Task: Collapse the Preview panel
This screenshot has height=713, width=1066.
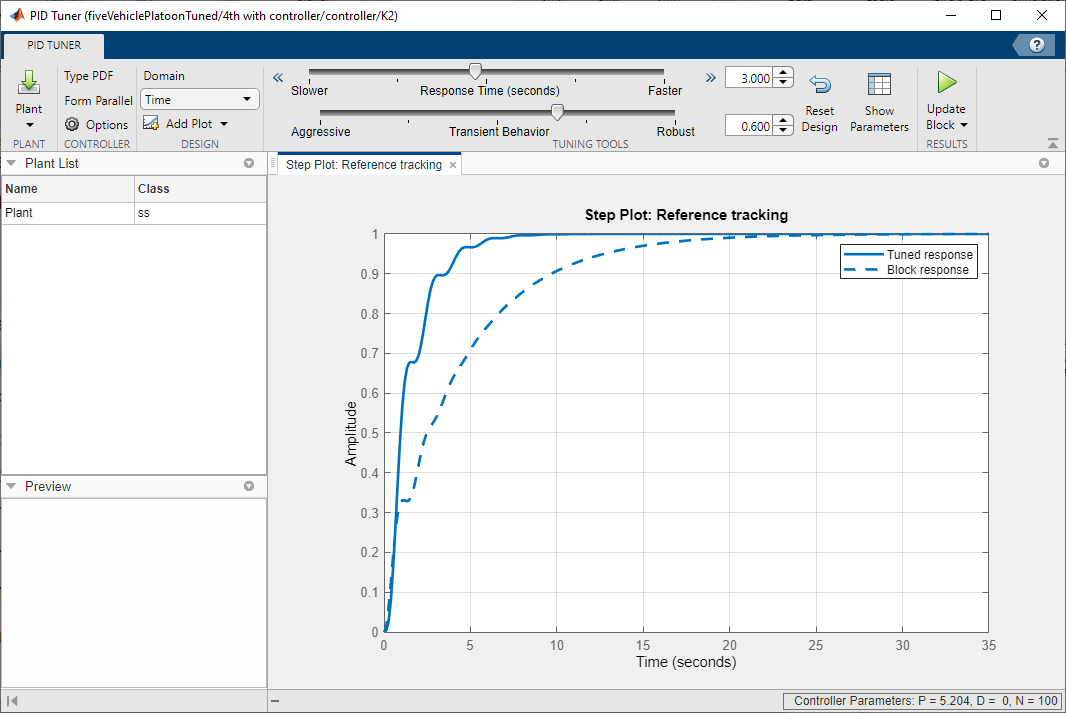Action: (11, 486)
